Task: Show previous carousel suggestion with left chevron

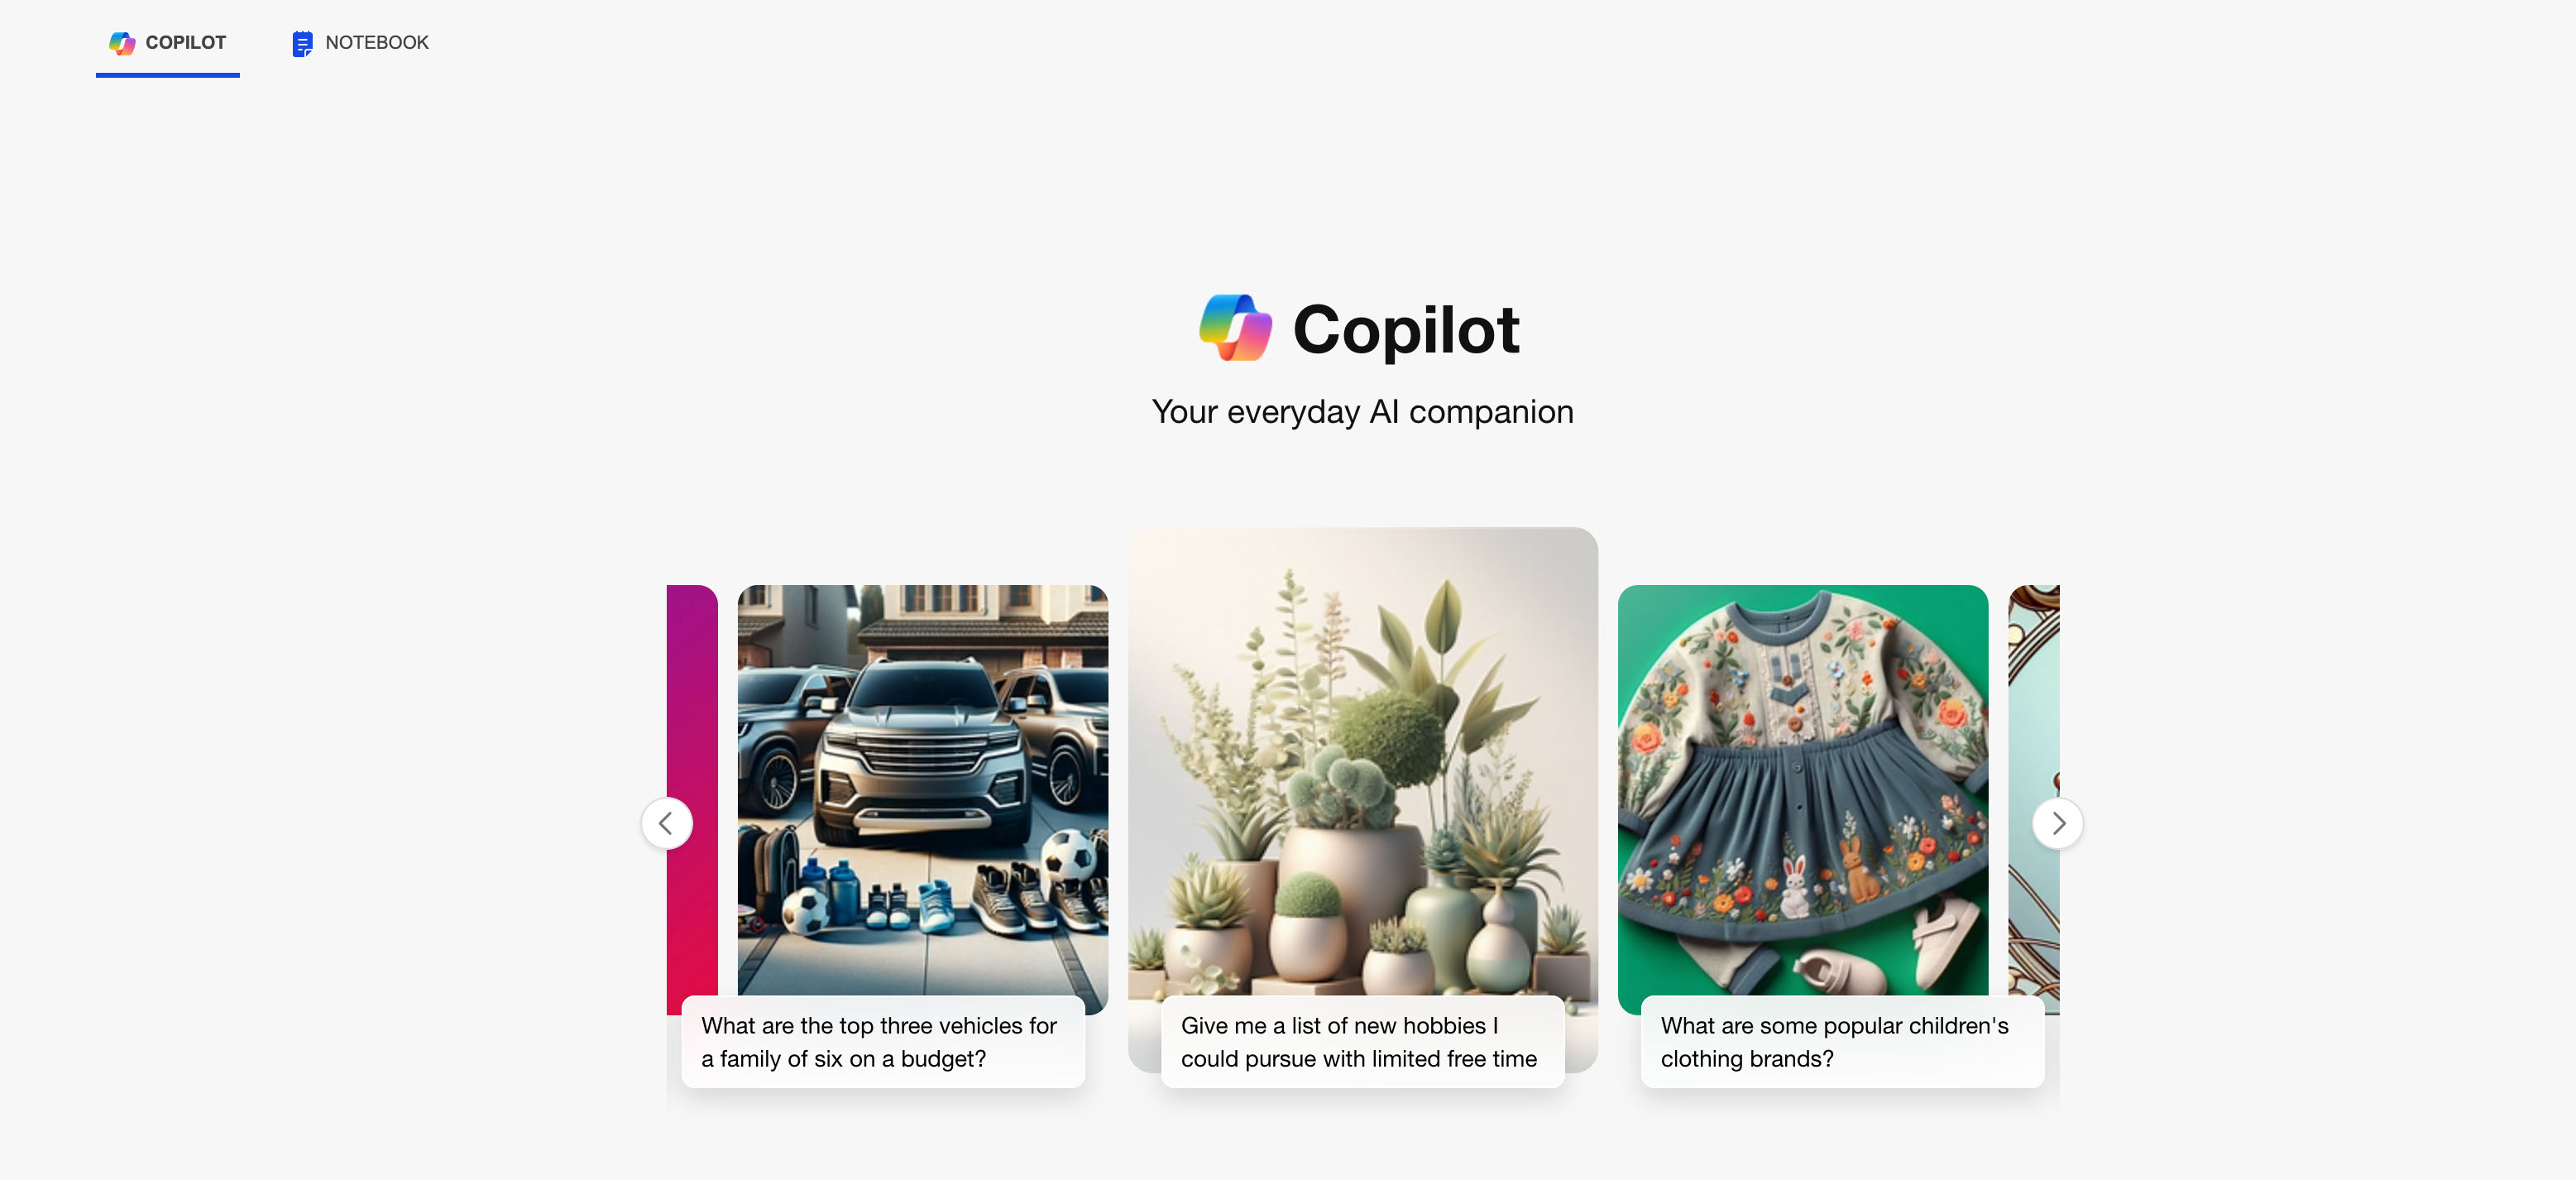Action: (x=666, y=823)
